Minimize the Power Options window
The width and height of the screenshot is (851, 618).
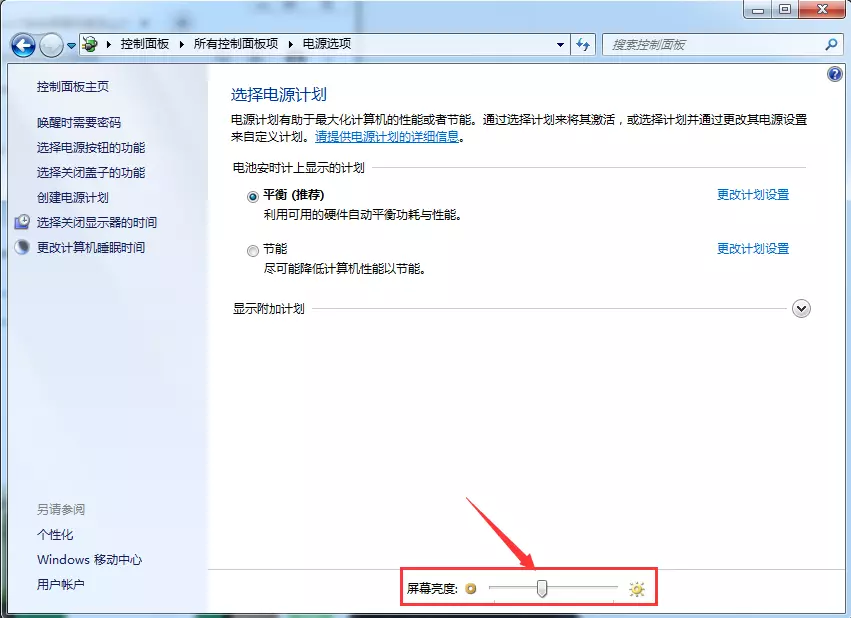click(758, 9)
